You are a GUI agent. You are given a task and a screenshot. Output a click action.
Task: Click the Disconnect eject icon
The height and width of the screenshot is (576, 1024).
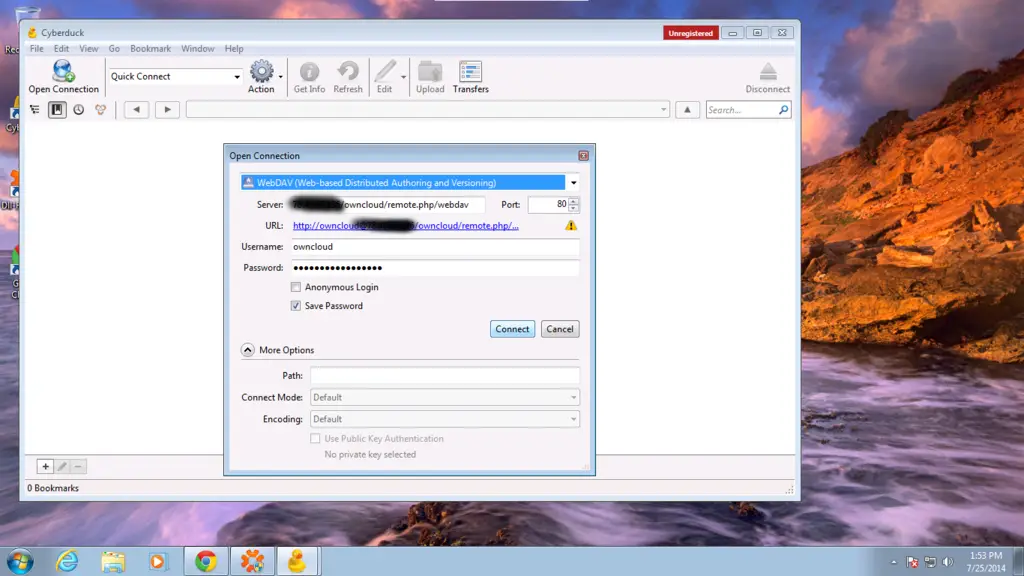tap(767, 76)
